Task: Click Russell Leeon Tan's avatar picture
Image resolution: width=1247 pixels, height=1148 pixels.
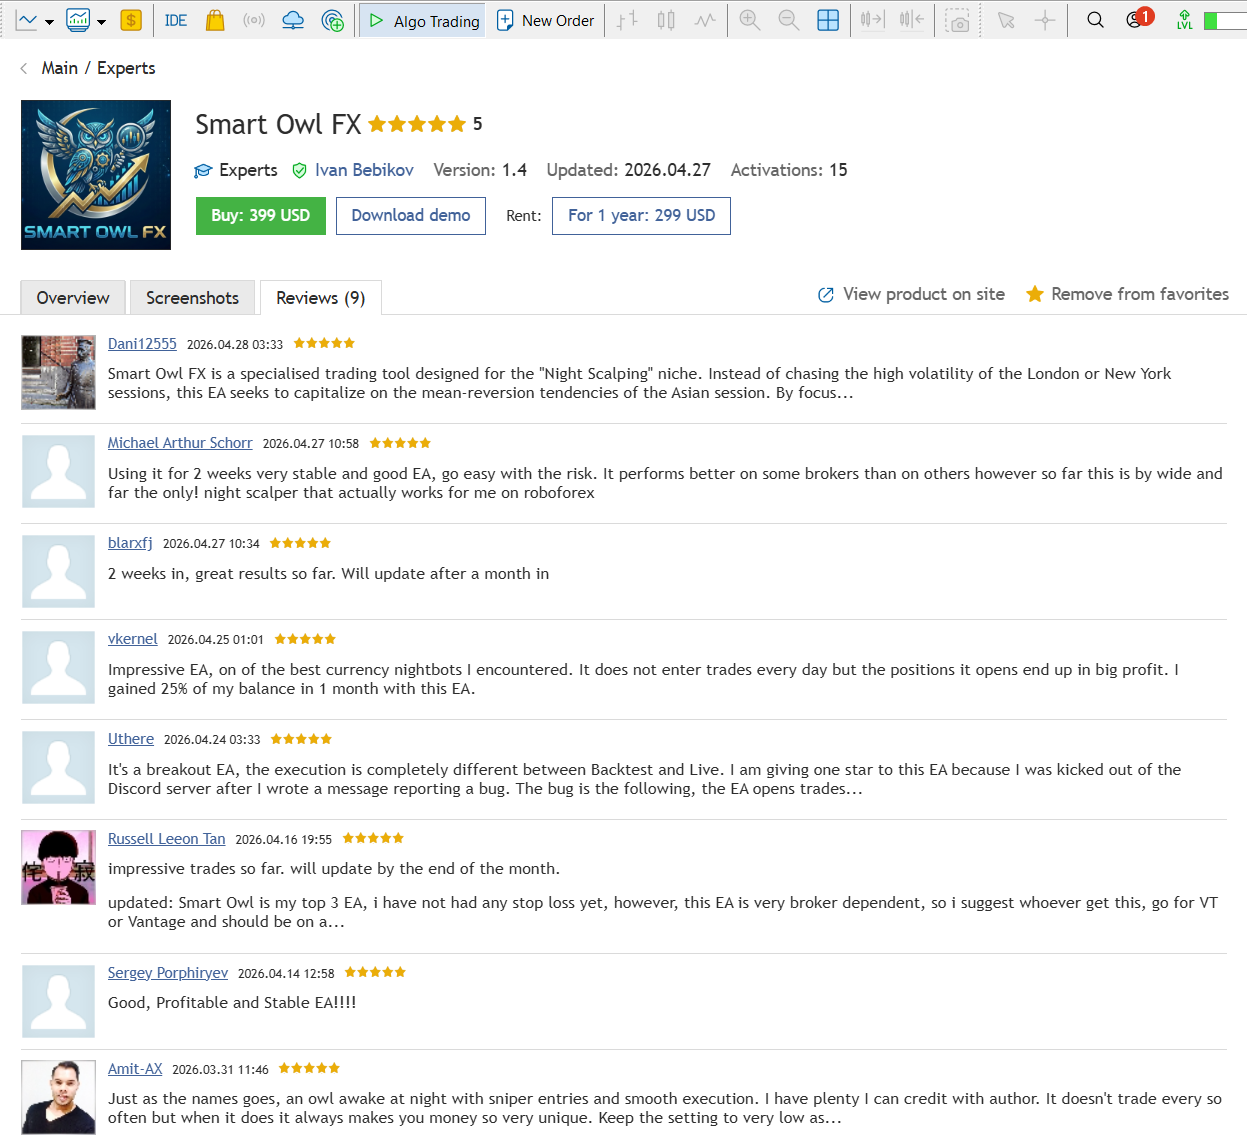Action: pyautogui.click(x=58, y=867)
